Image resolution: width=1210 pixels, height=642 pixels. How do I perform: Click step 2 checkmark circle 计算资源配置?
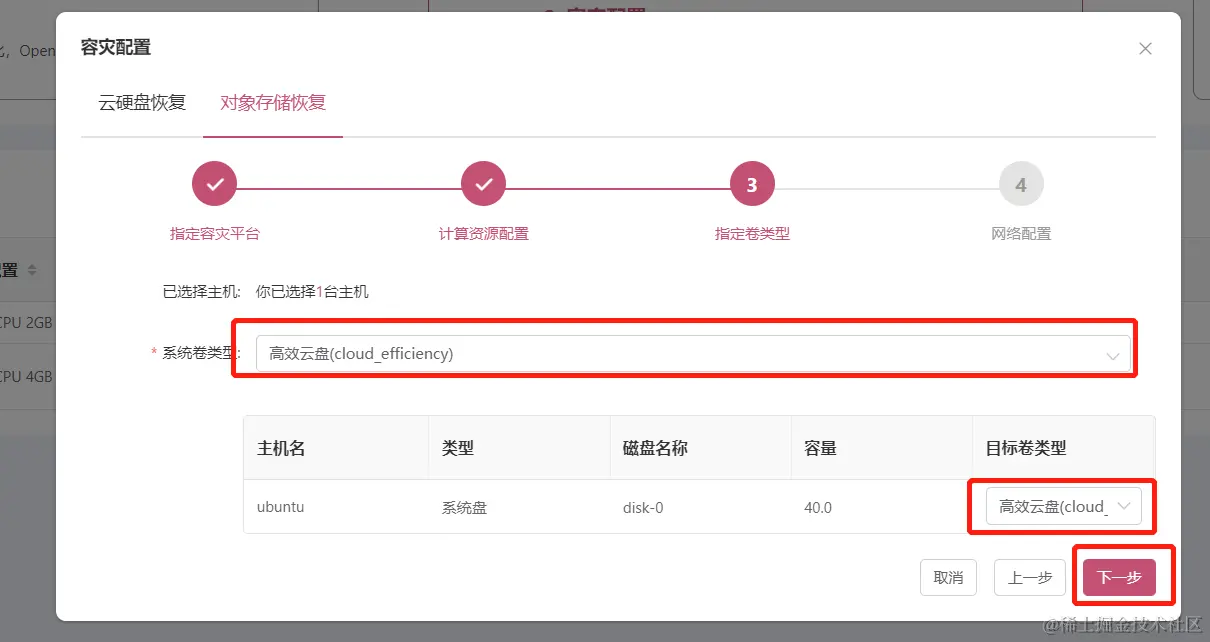point(483,184)
